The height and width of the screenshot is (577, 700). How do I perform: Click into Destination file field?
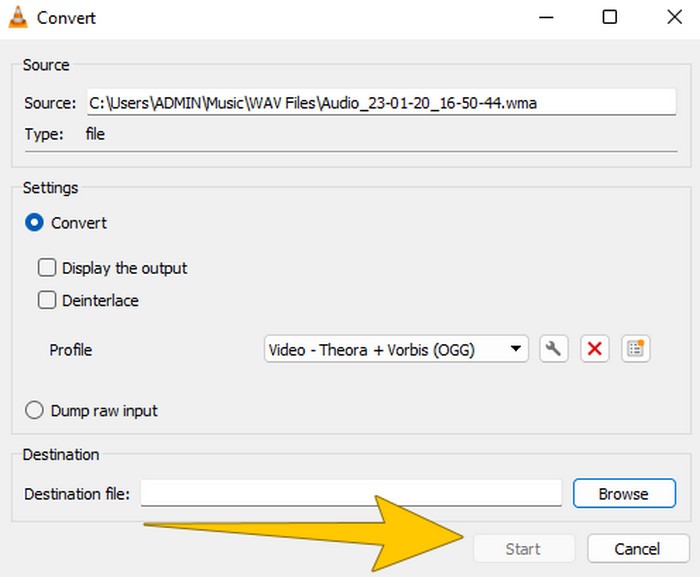tap(351, 493)
